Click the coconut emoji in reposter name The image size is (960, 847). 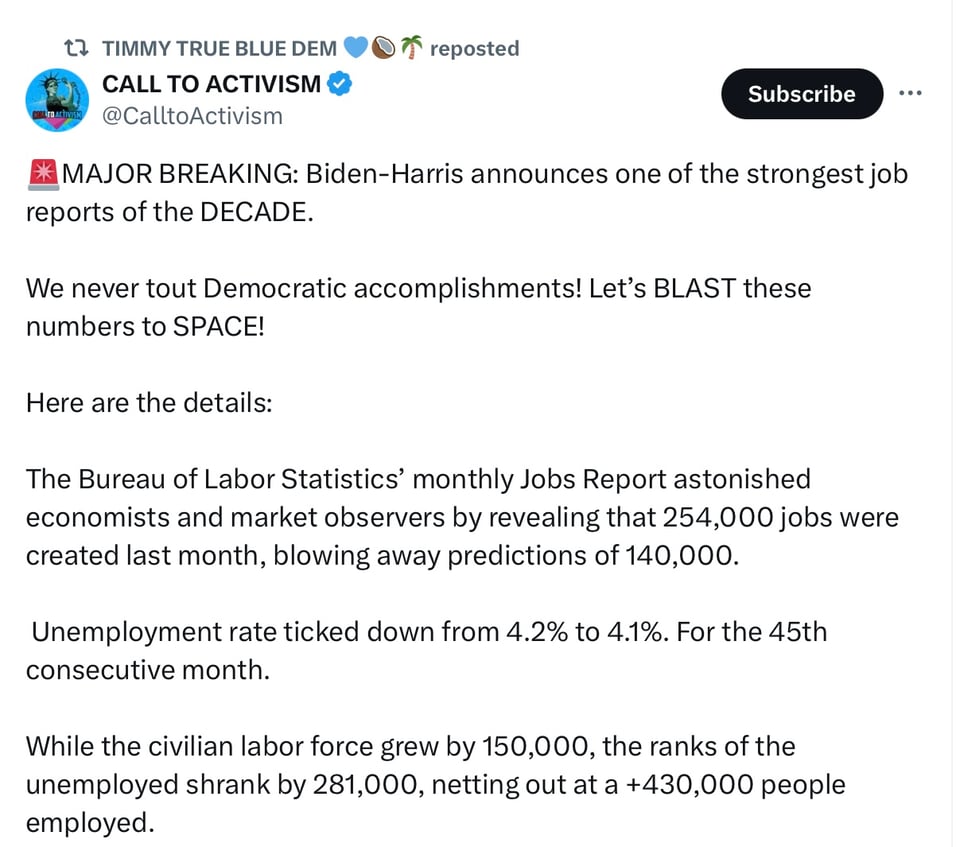[384, 48]
